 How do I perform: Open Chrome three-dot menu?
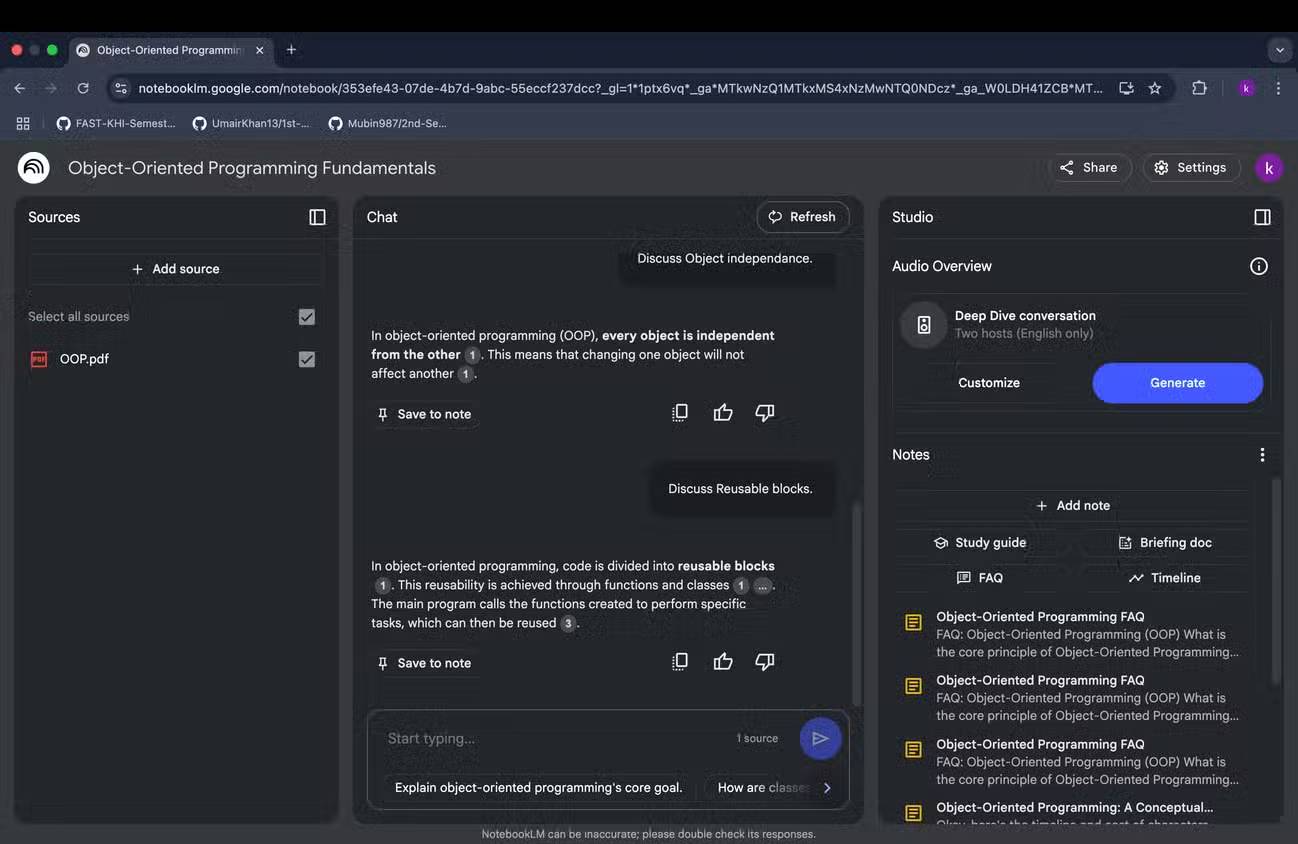[x=1278, y=88]
